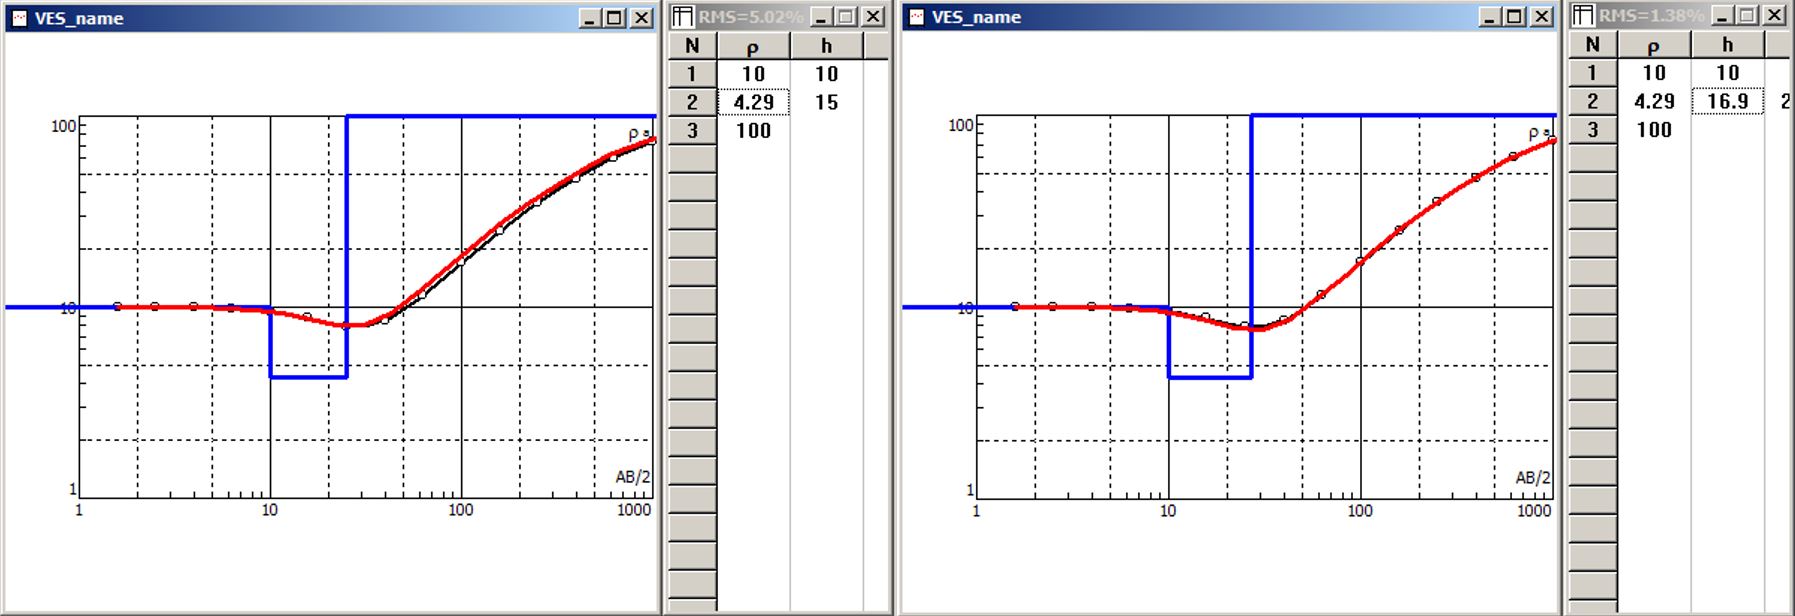Image resolution: width=1795 pixels, height=616 pixels.
Task: Click the N column header in RMS=1.38% table
Action: [1593, 45]
